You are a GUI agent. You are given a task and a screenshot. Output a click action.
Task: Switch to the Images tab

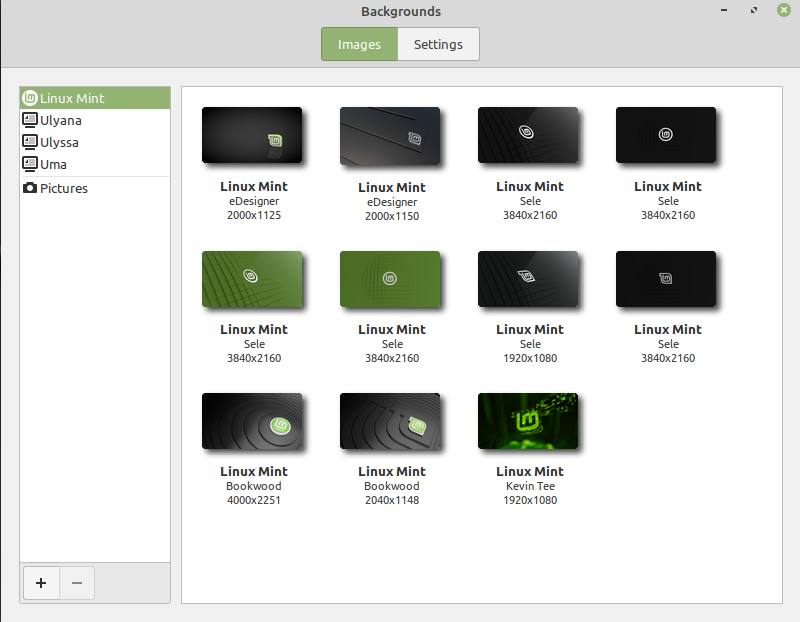click(359, 44)
